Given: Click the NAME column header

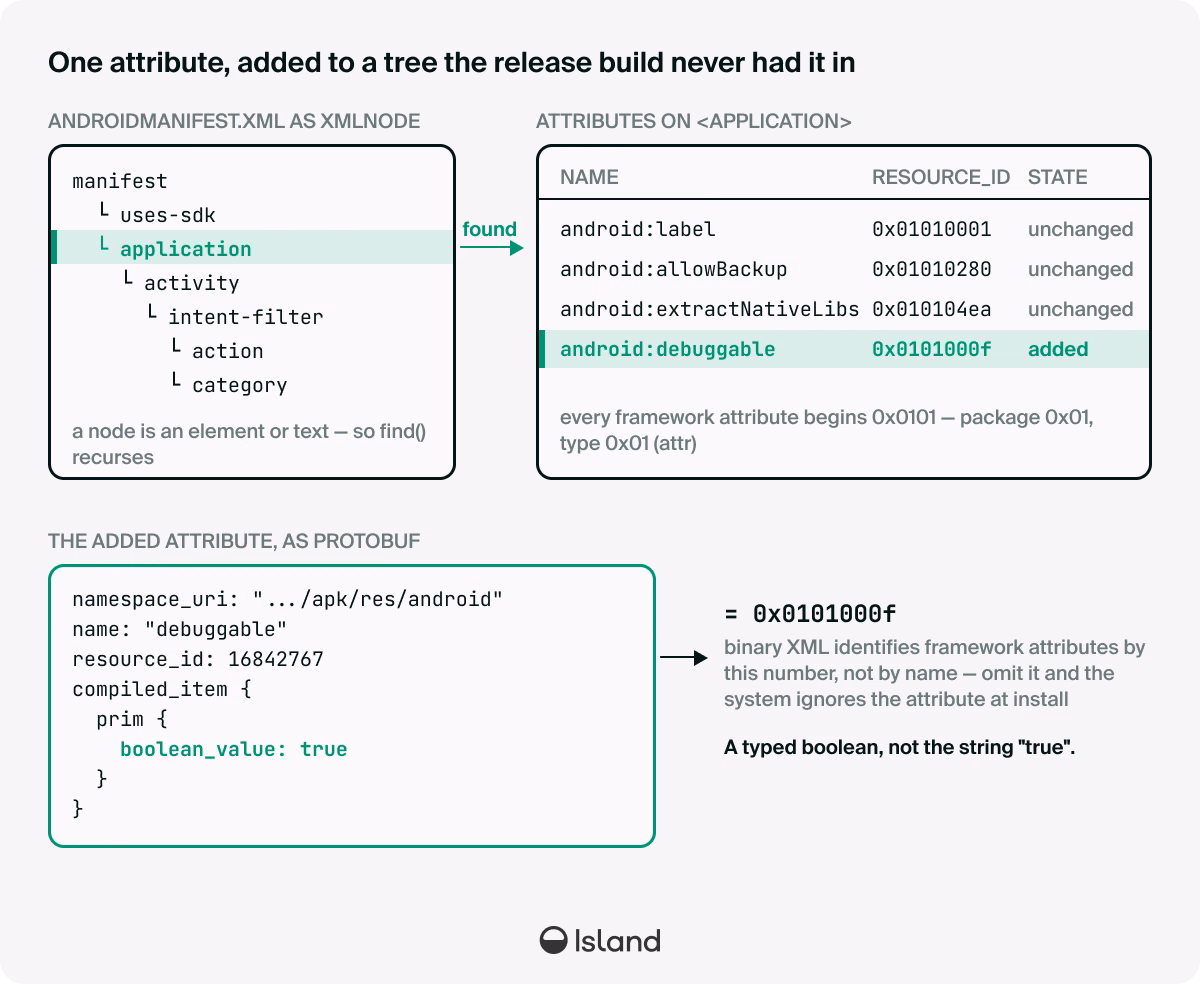Looking at the screenshot, I should coord(589,177).
